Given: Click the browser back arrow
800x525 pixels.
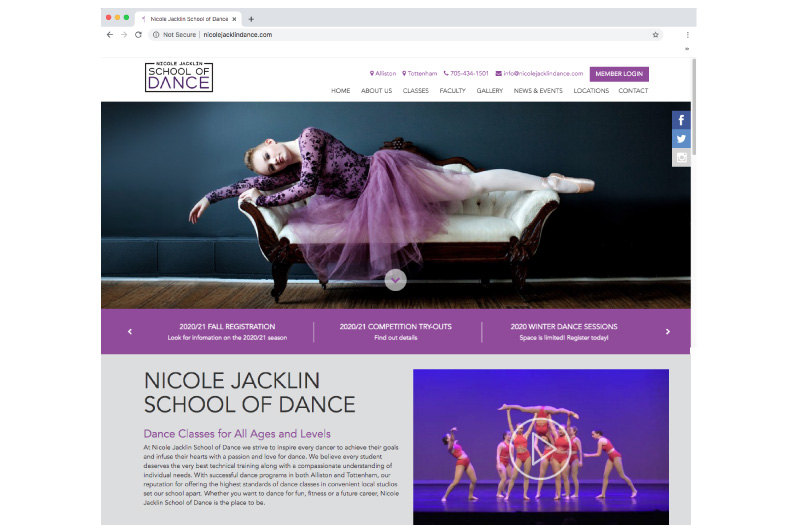Looking at the screenshot, I should (x=110, y=34).
